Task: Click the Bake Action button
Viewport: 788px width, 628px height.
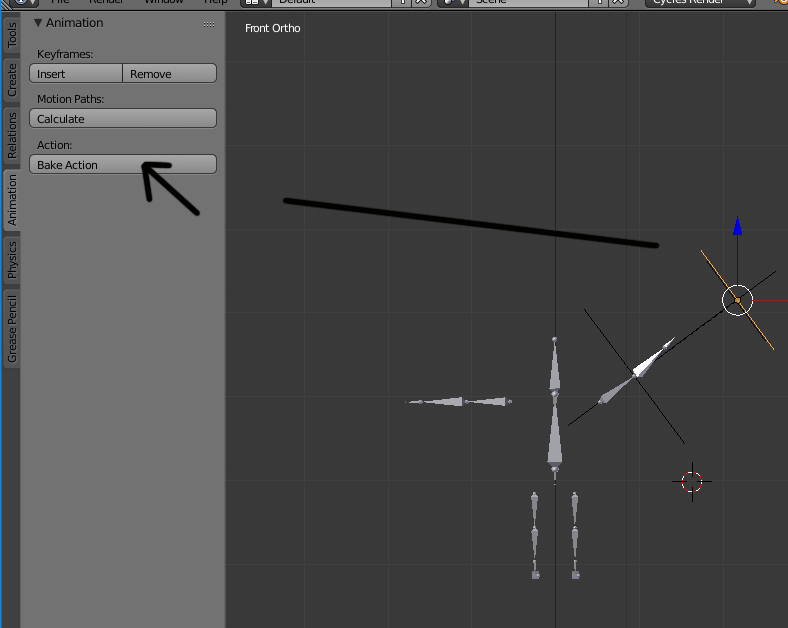Action: point(123,164)
